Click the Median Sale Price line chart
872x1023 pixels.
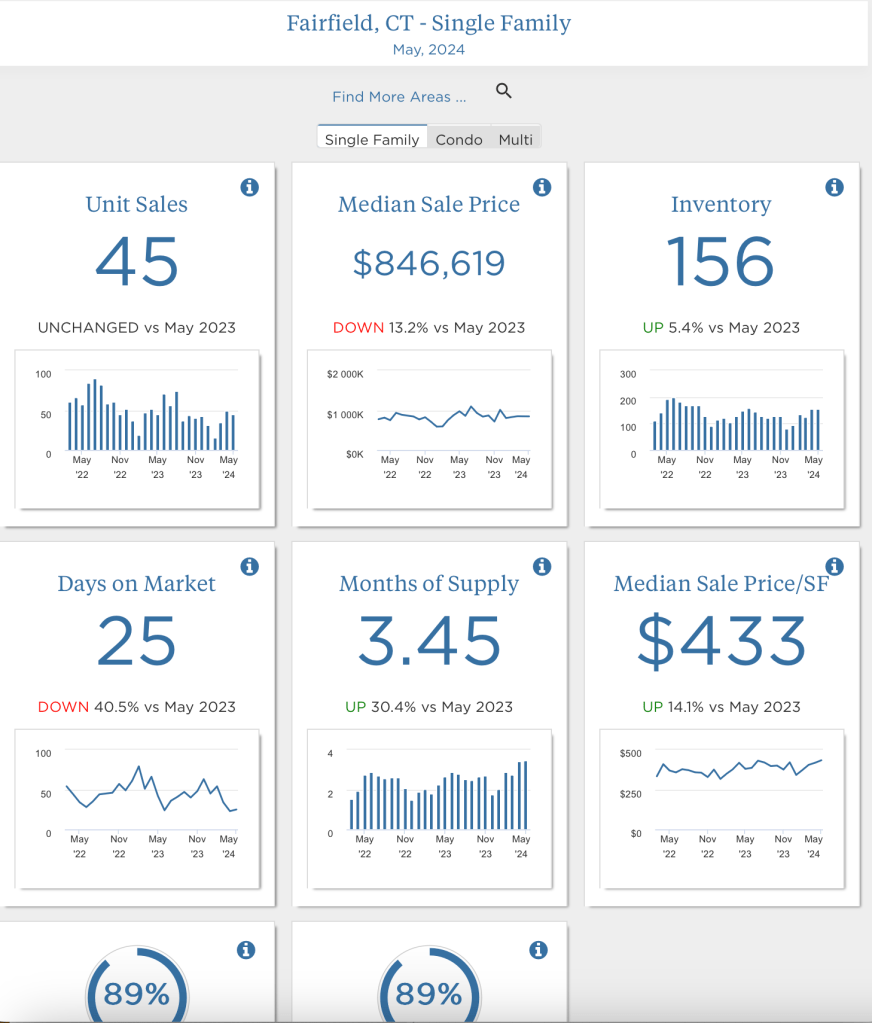(429, 428)
